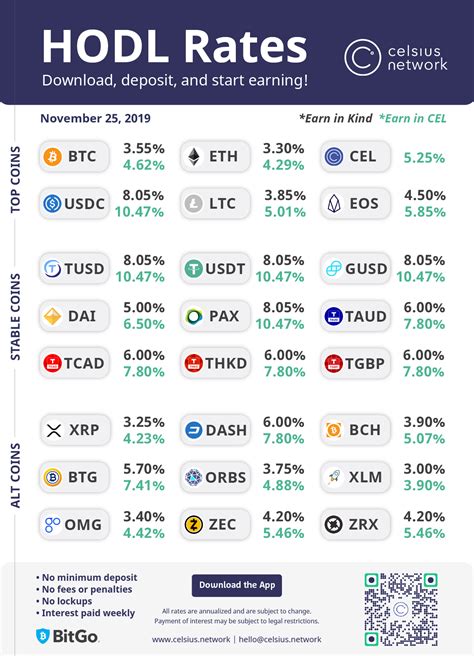The height and width of the screenshot is (656, 474).
Task: Select the Litecoin LTC icon
Action: tap(194, 204)
